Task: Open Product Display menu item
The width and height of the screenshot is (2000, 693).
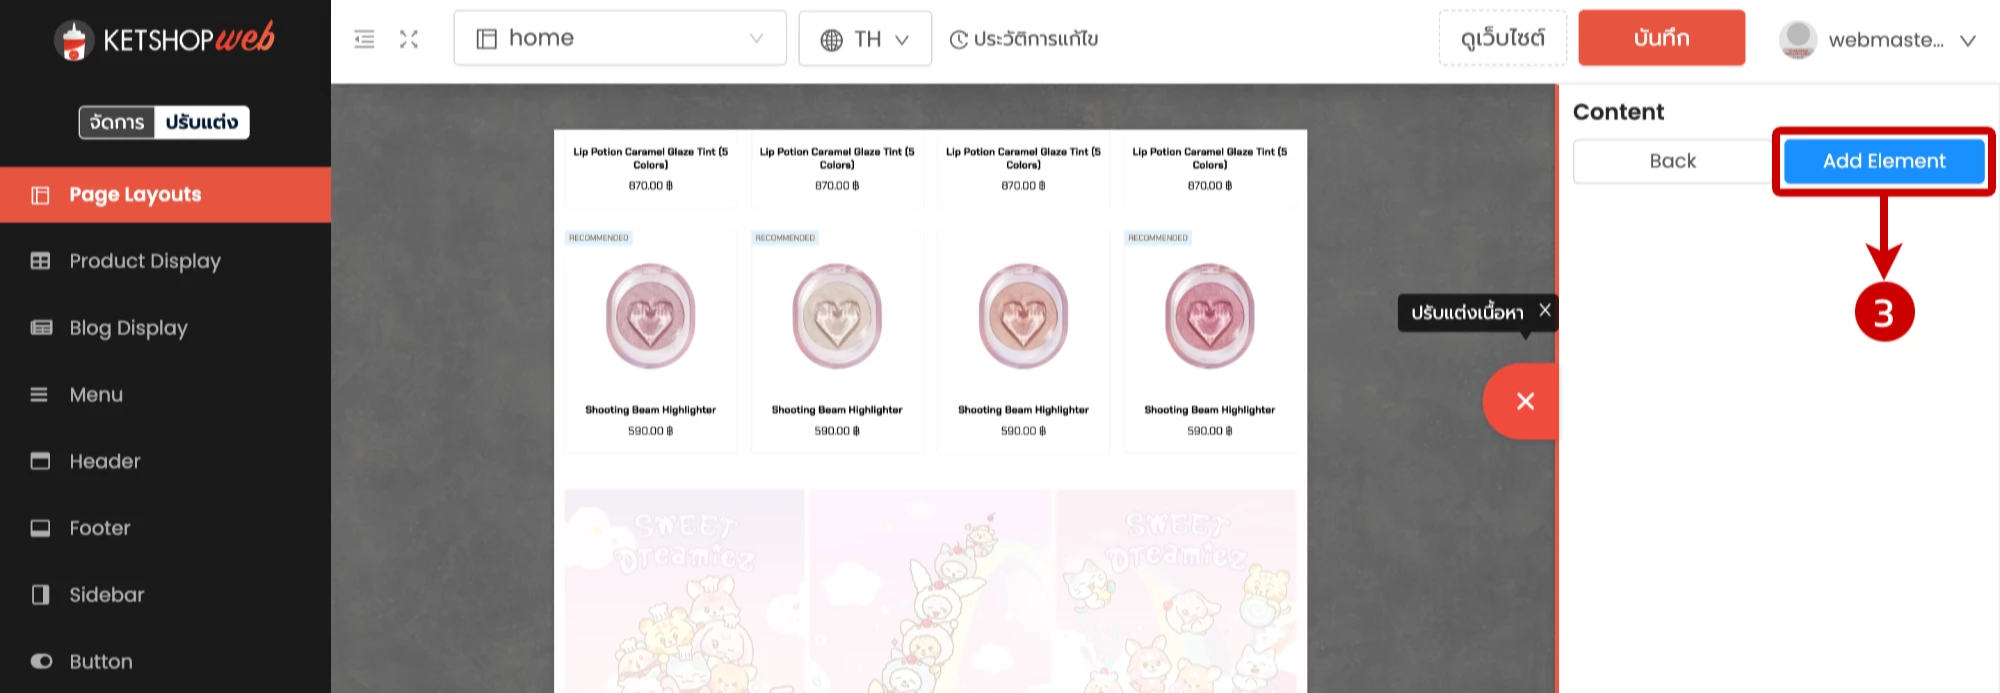Action: [x=145, y=261]
